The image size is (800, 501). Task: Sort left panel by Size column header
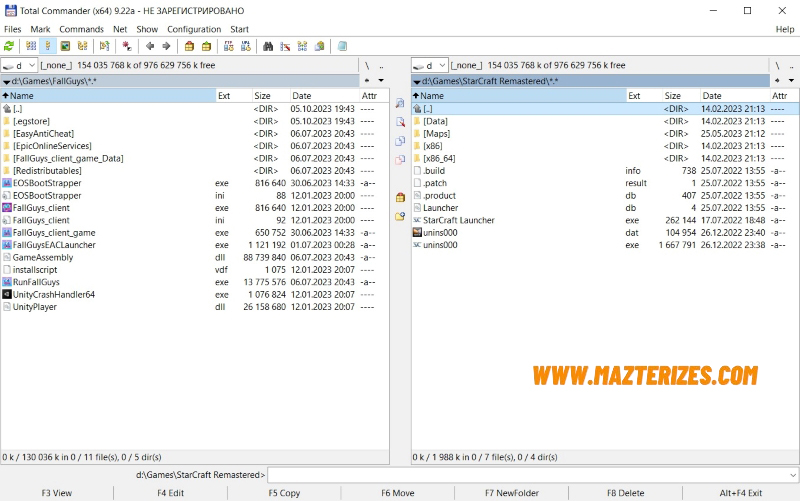270,95
